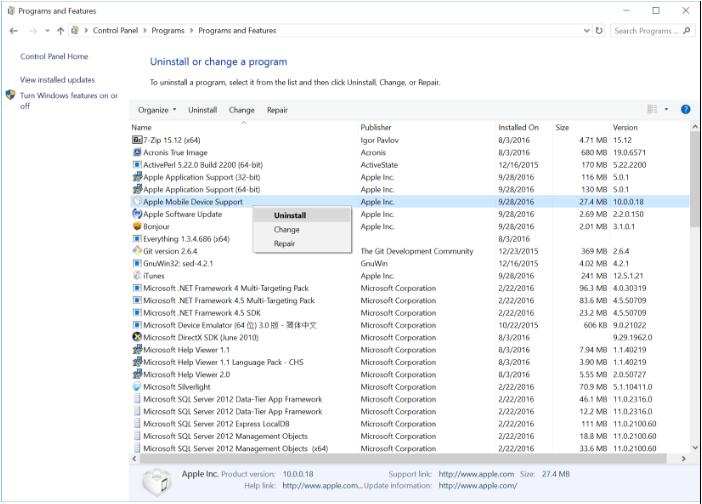Viewport: 702px width, 504px height.
Task: Click the horizontal scrollbar thumb
Action: (x=403, y=458)
